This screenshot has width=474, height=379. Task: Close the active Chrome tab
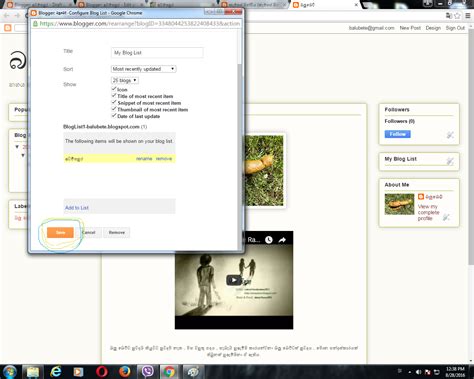tap(356, 5)
